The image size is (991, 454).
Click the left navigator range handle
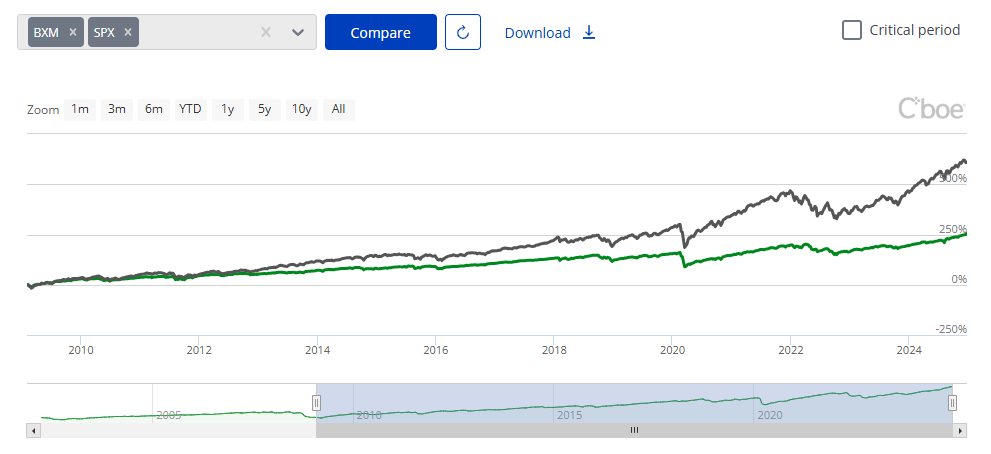(x=316, y=403)
